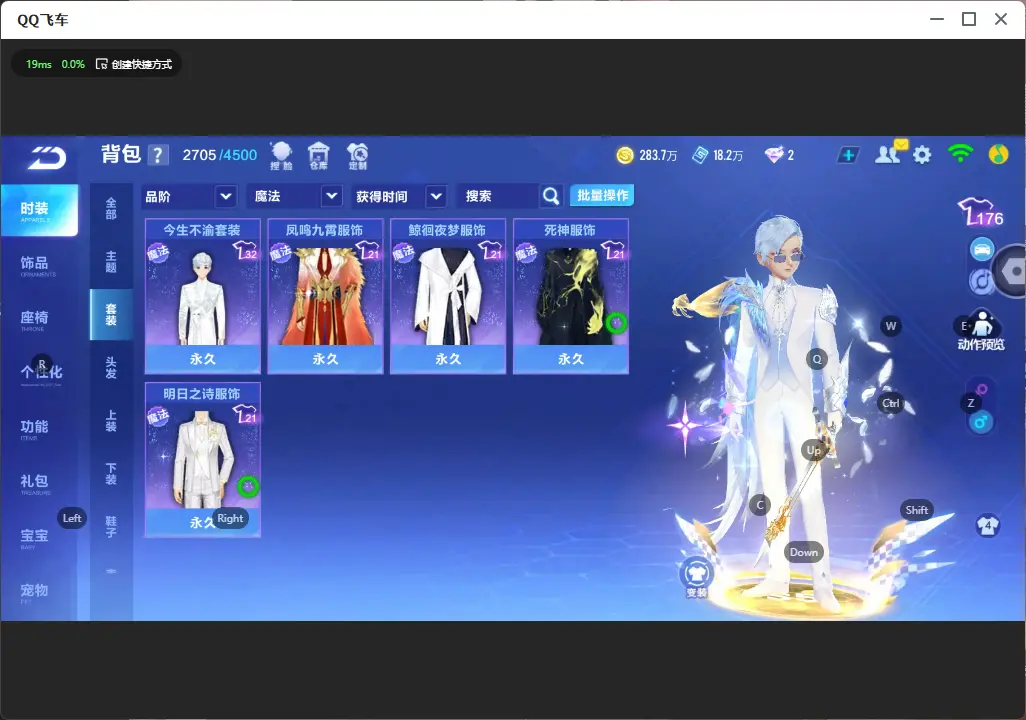Select the 鞋子 shoes subcategory

pyautogui.click(x=111, y=527)
